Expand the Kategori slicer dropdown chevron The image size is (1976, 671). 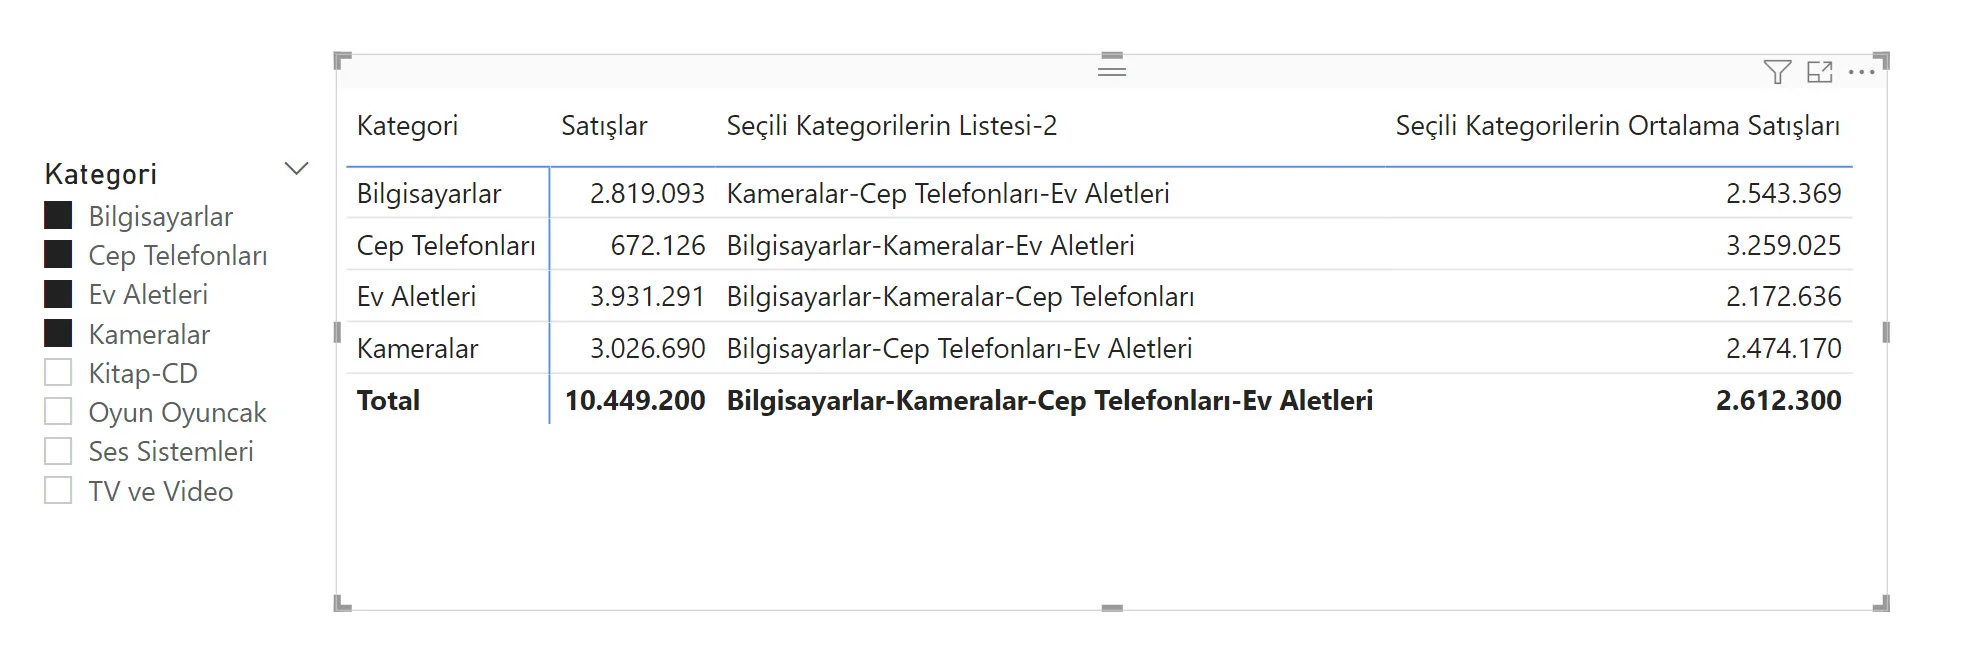point(296,168)
